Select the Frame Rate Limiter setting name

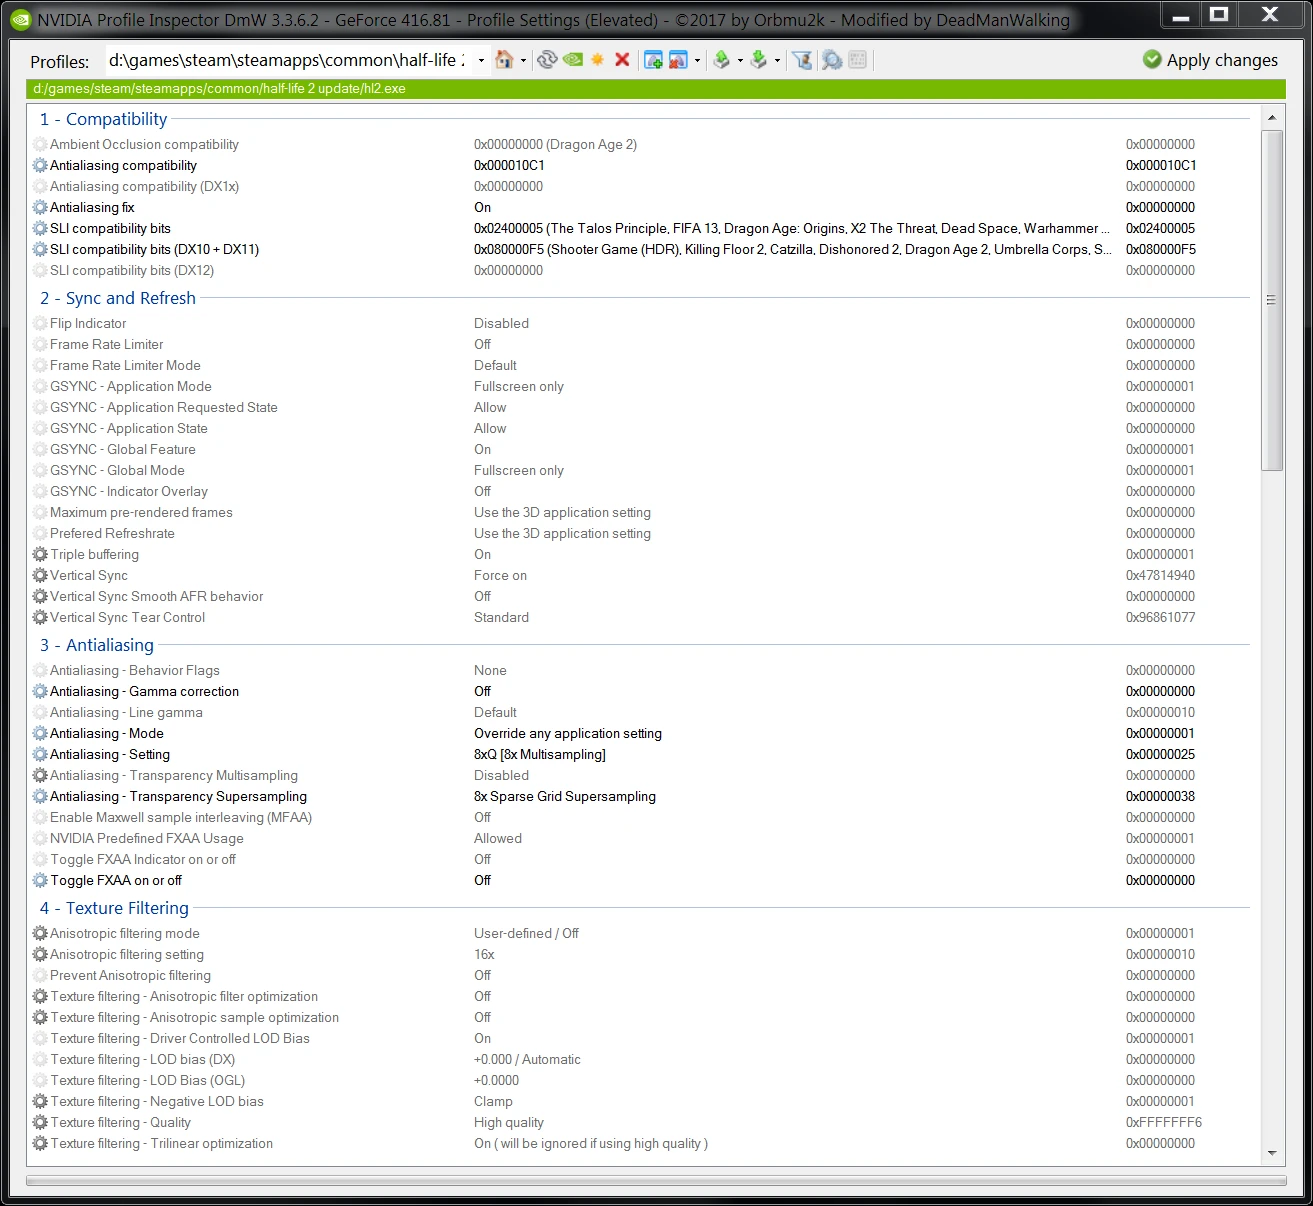point(106,344)
